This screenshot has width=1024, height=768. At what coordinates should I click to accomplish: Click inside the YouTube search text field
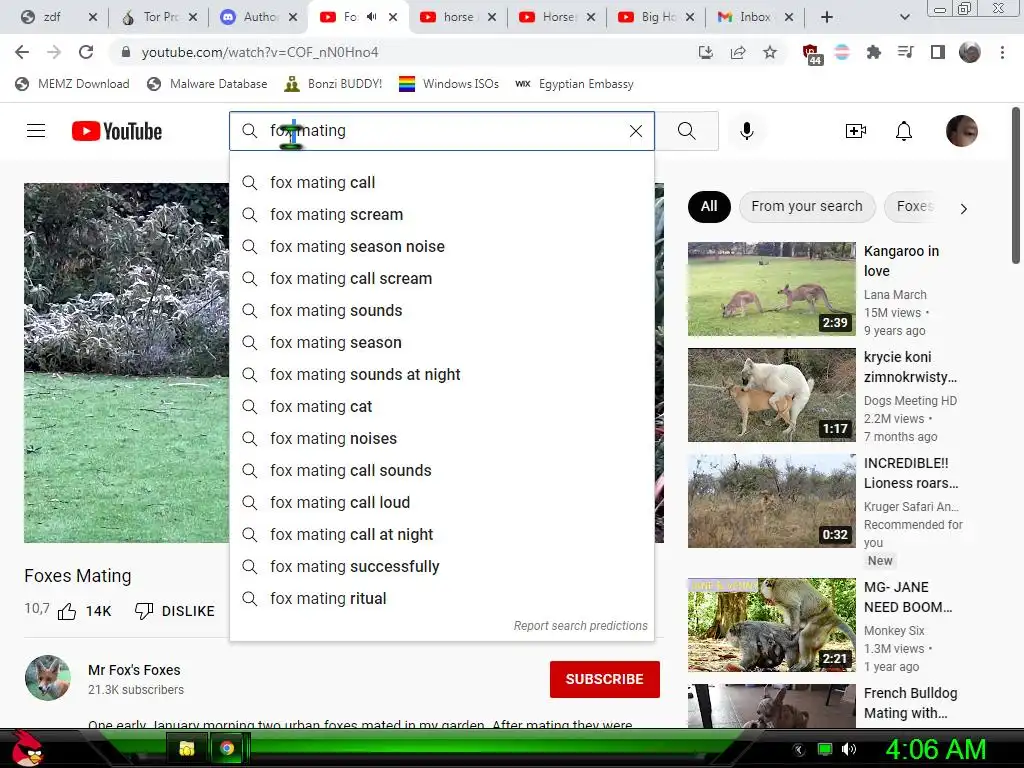444,131
